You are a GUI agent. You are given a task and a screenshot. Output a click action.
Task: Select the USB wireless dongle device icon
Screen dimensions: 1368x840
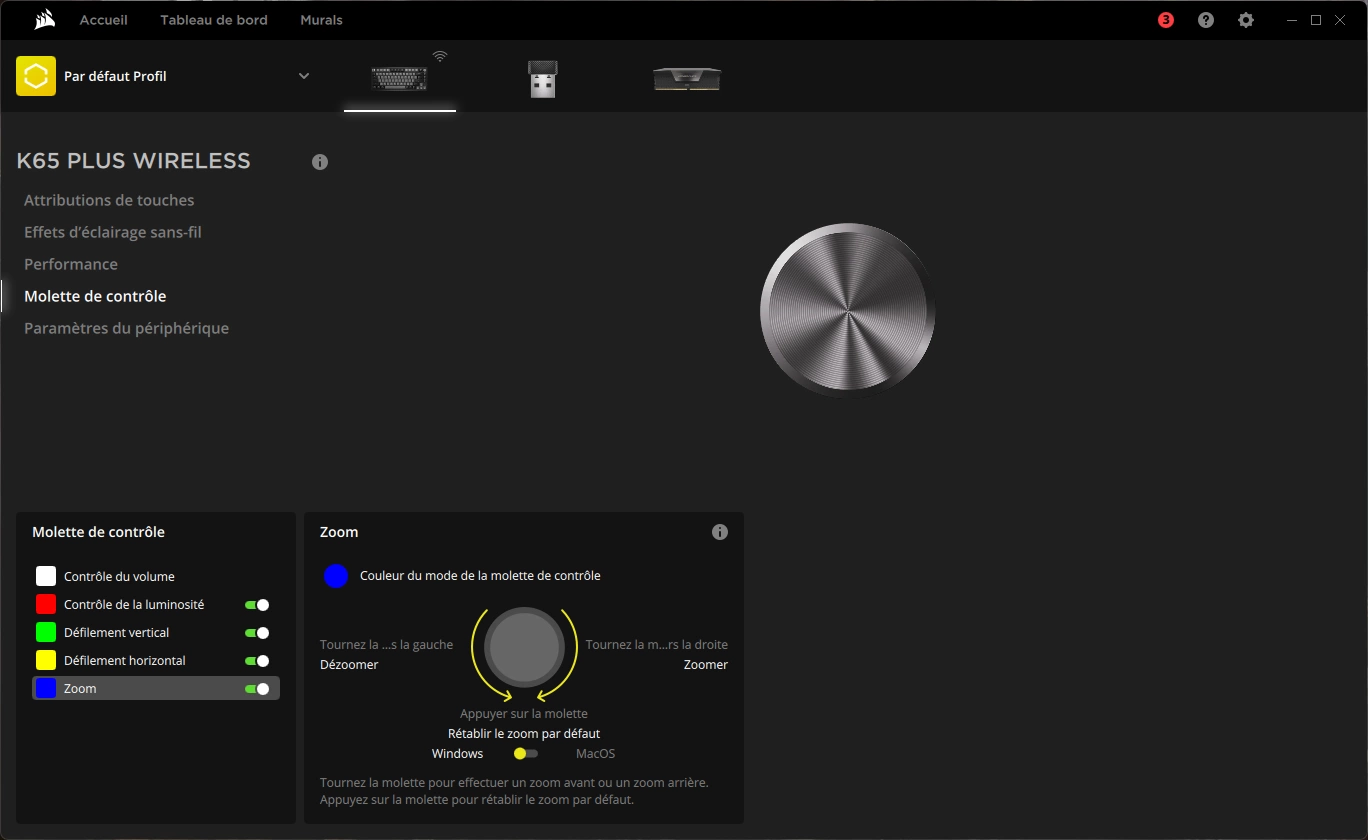542,79
